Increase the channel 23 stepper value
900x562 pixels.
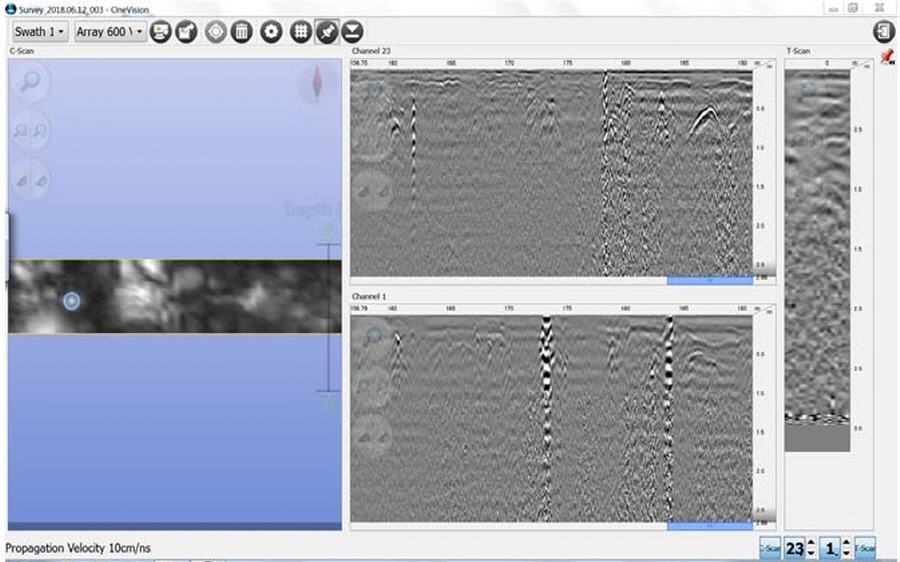[x=810, y=543]
